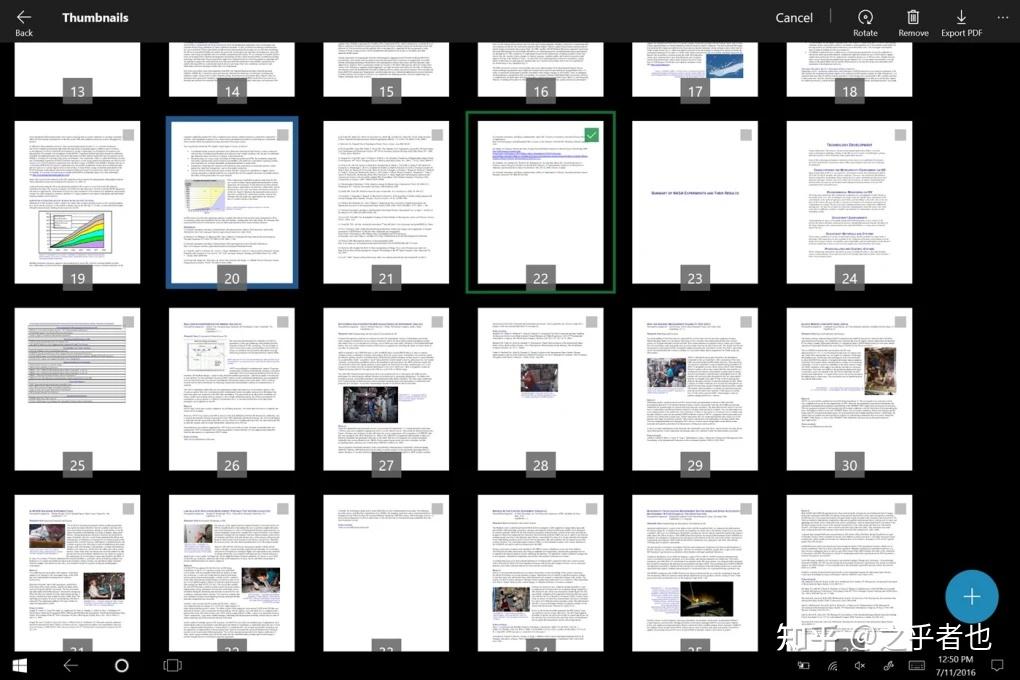Check the selection box on page 20

[282, 135]
